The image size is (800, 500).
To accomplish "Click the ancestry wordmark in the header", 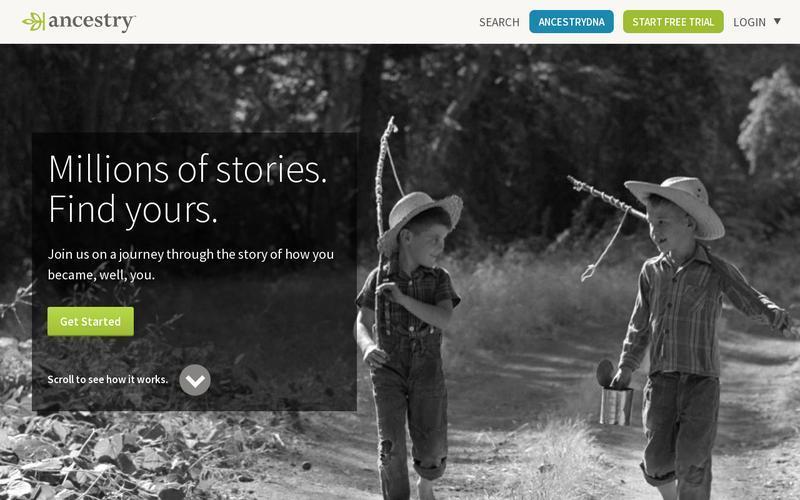I will 92,22.
